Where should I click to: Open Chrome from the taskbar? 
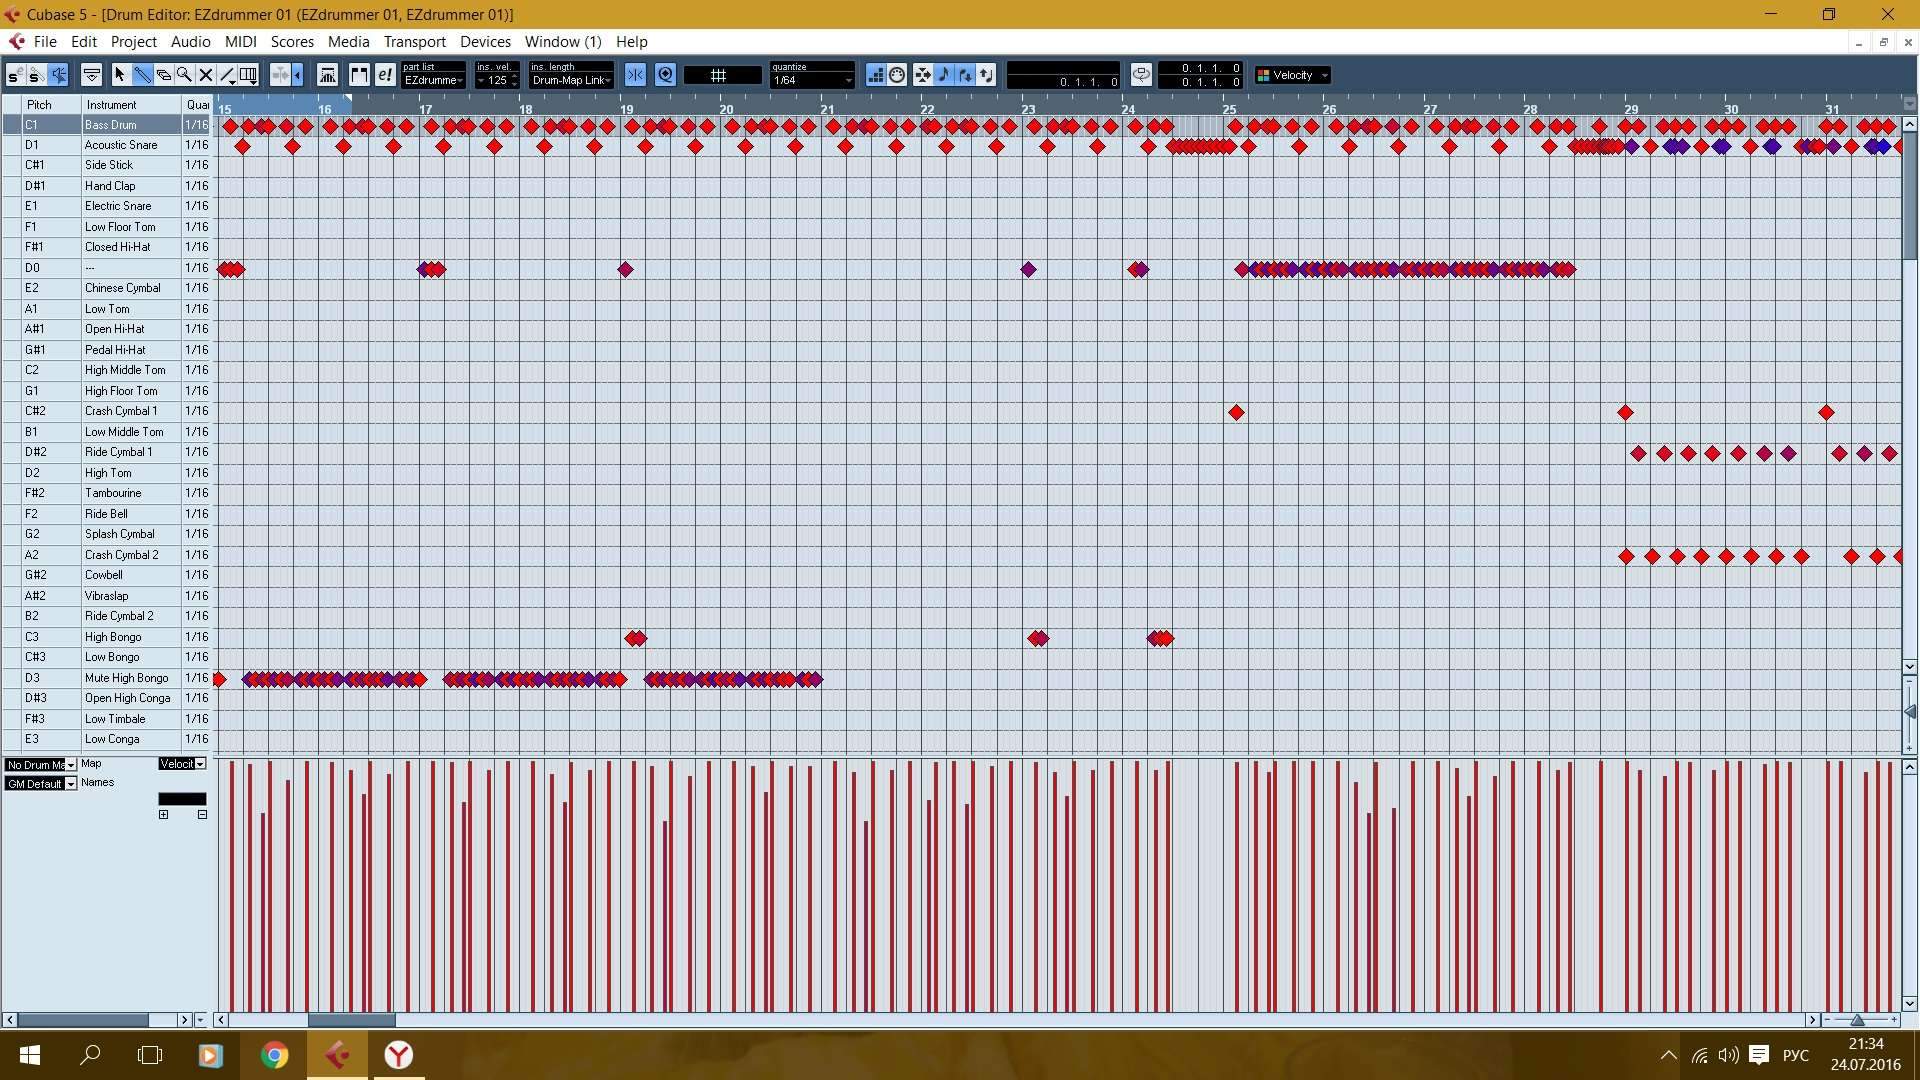(274, 1055)
